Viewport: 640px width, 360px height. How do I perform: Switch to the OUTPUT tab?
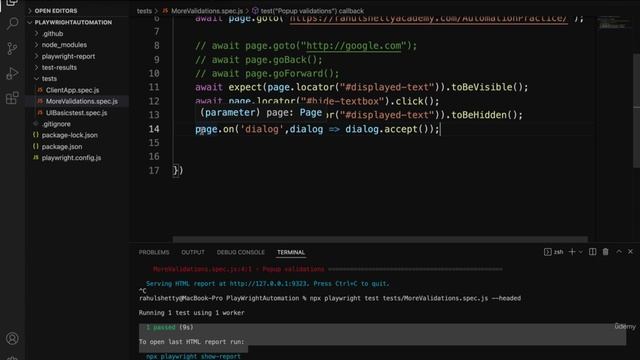coord(193,252)
